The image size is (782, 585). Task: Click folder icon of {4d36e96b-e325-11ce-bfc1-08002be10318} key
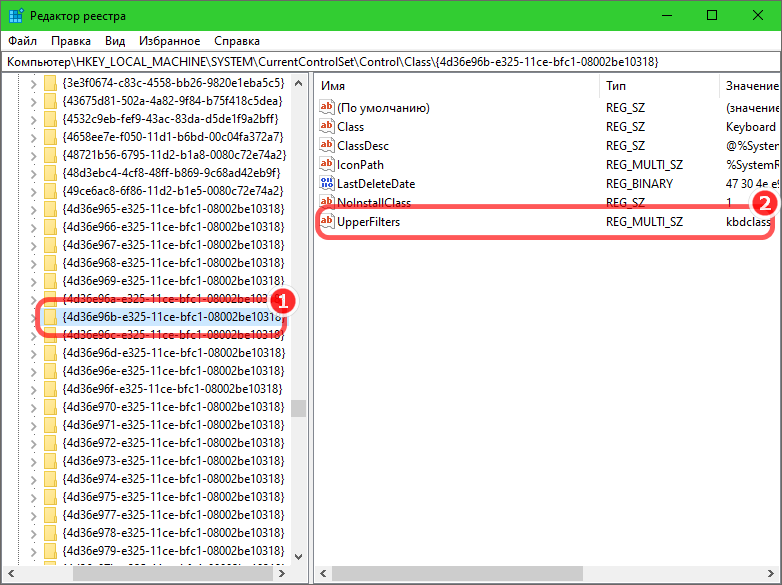point(49,317)
